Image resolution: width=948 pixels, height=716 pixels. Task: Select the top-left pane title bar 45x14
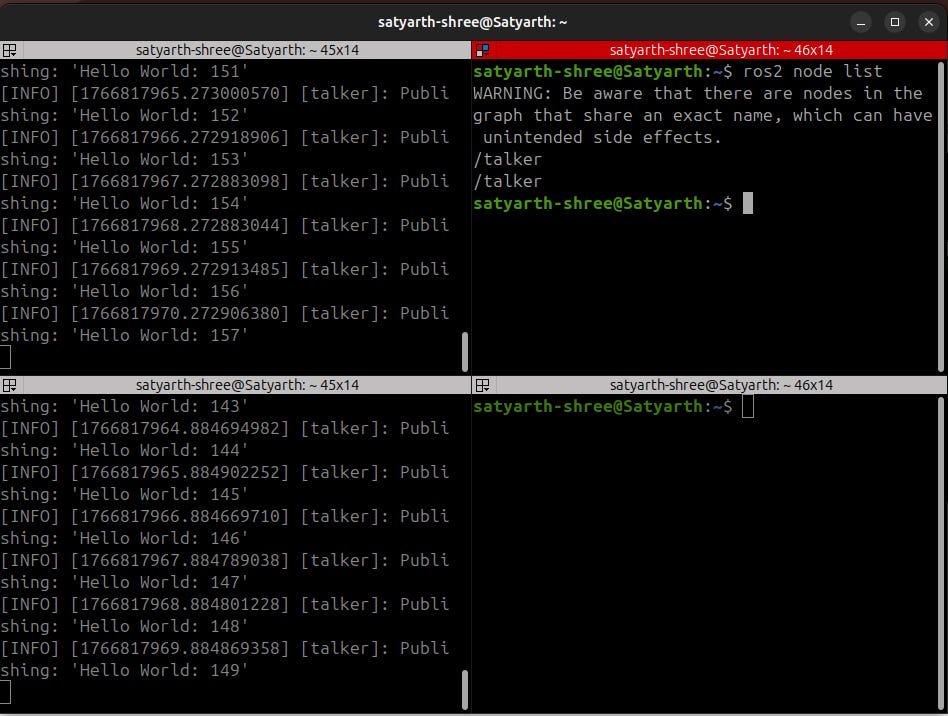[x=235, y=50]
